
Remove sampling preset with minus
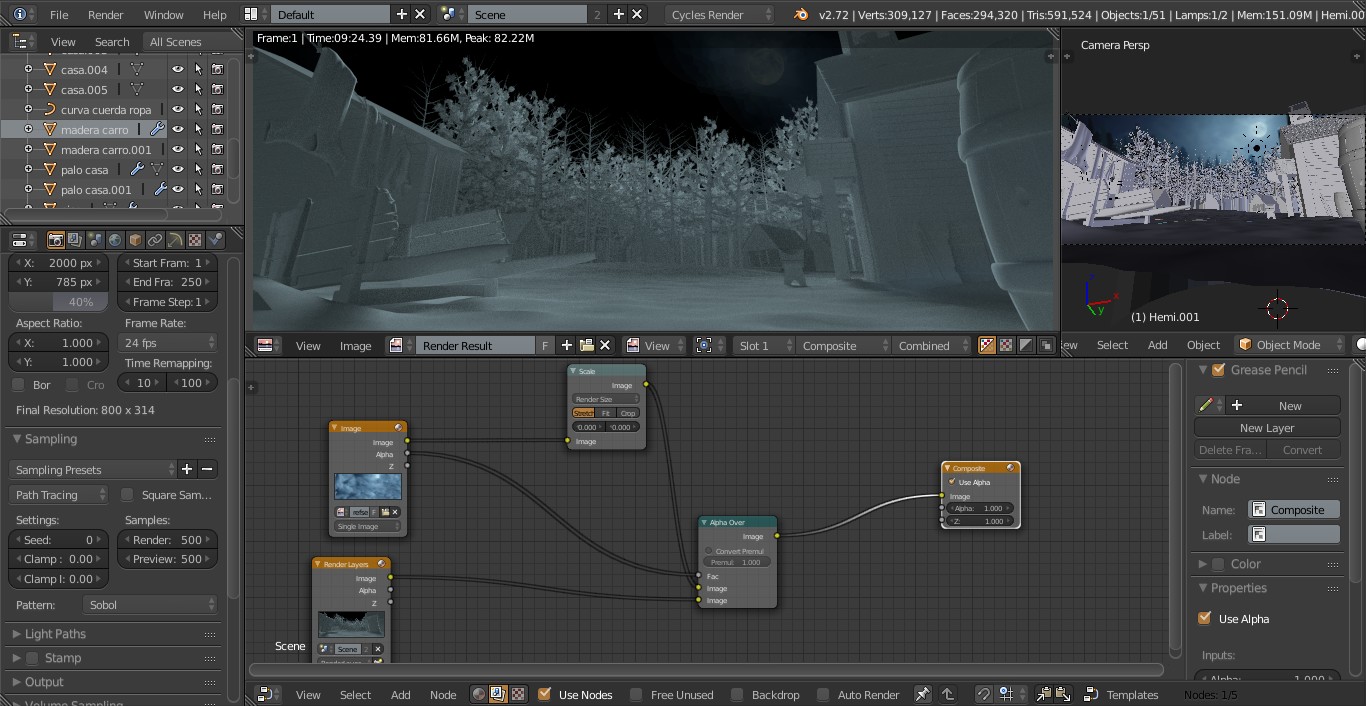(207, 469)
